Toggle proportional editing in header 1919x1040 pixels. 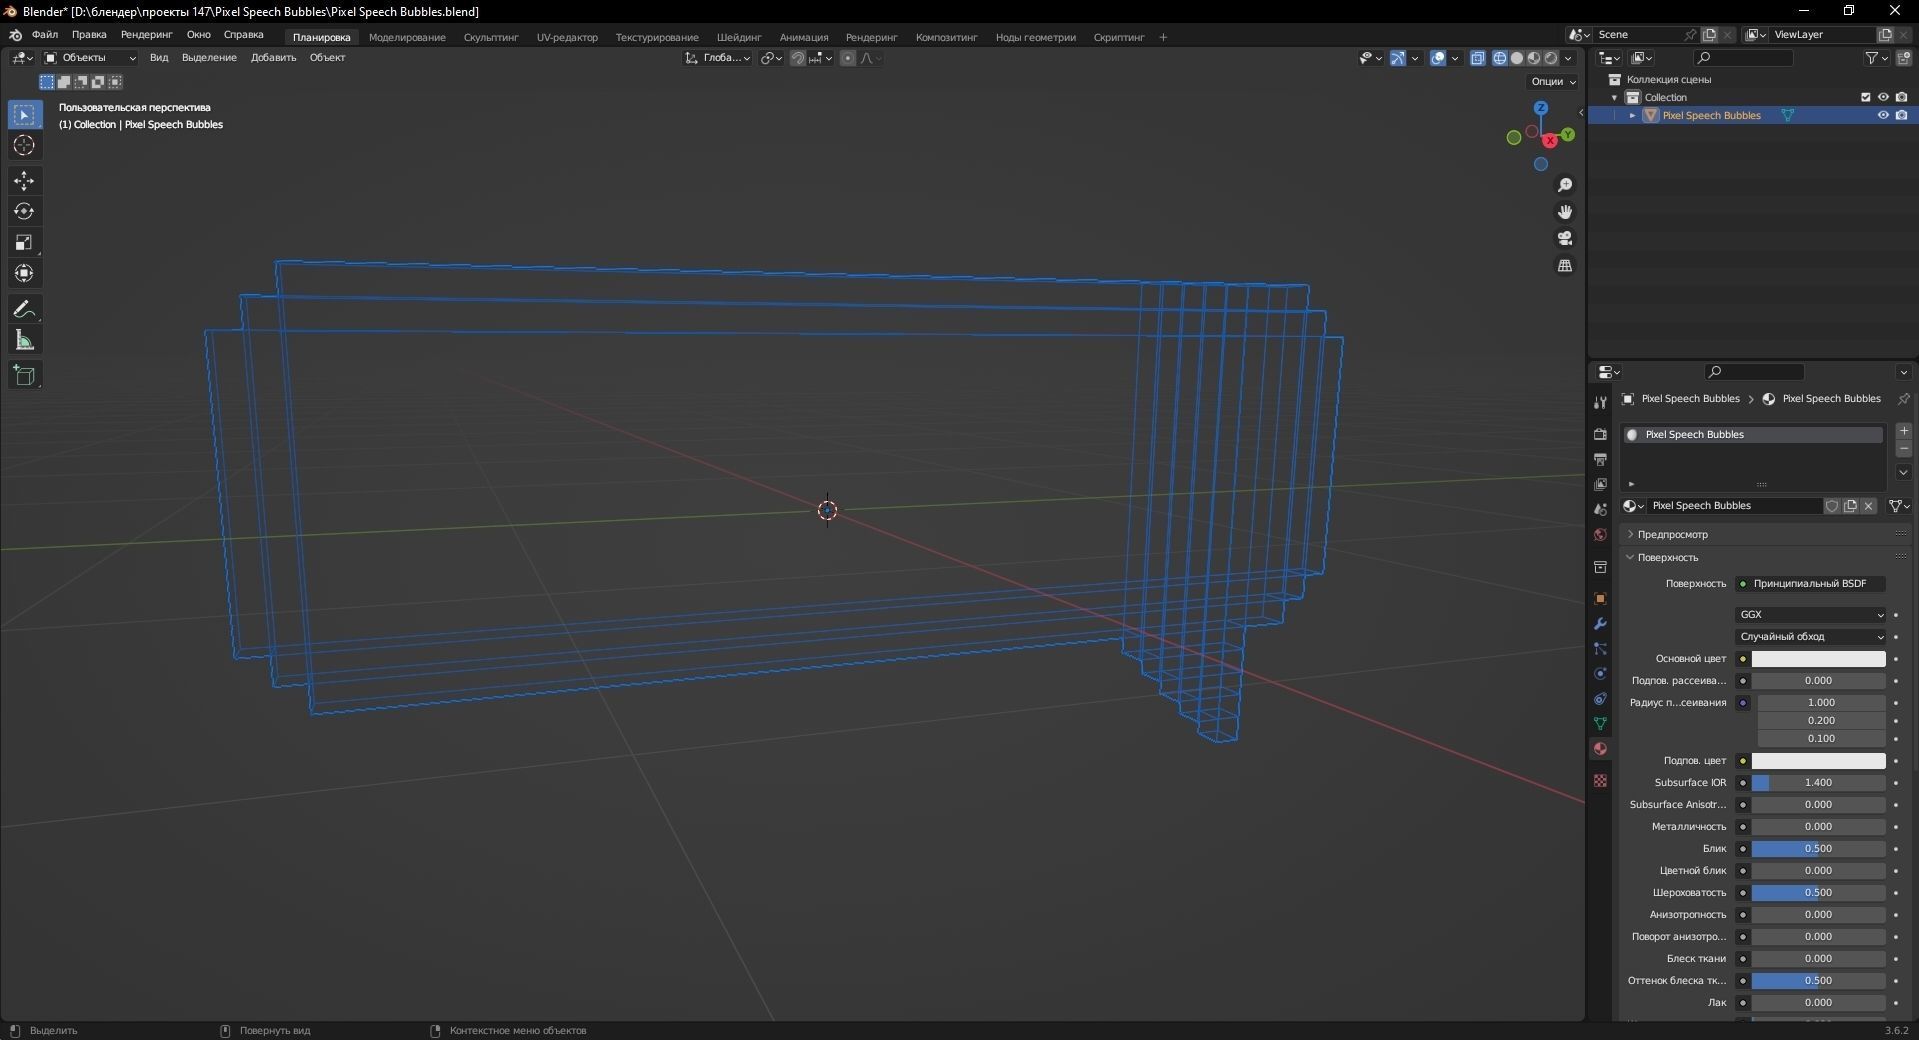tap(848, 58)
